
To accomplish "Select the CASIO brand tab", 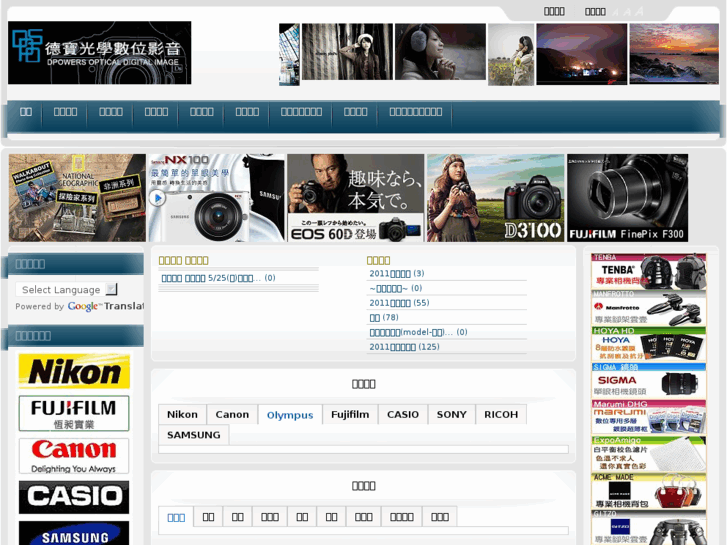I will (x=403, y=414).
